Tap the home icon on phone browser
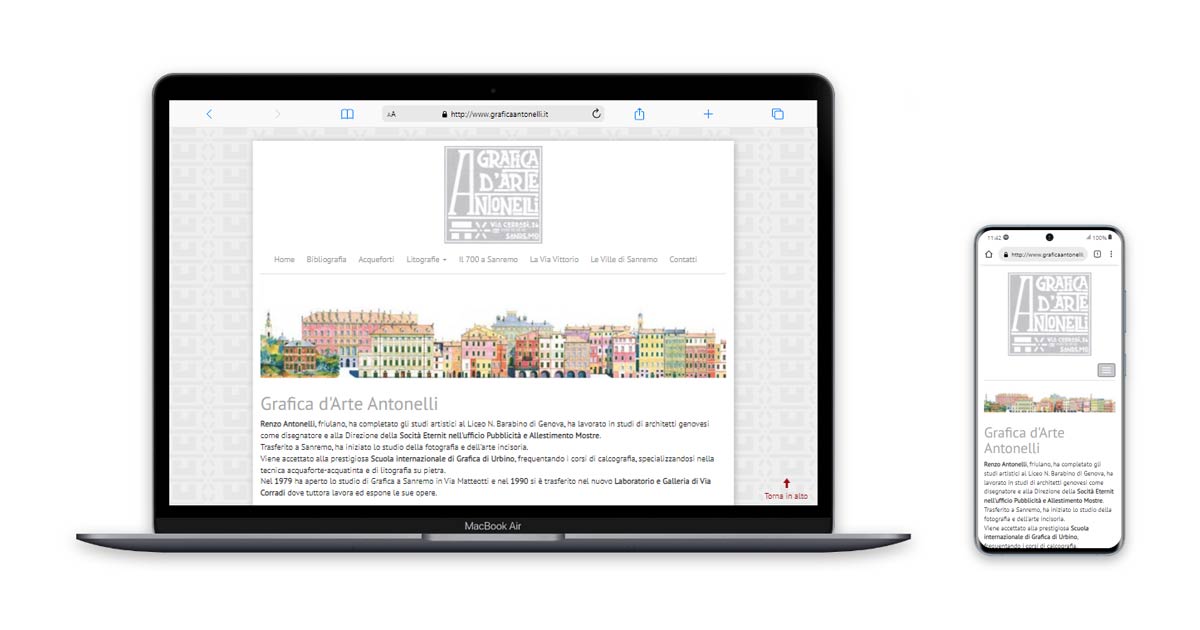1200x630 pixels. pos(989,255)
